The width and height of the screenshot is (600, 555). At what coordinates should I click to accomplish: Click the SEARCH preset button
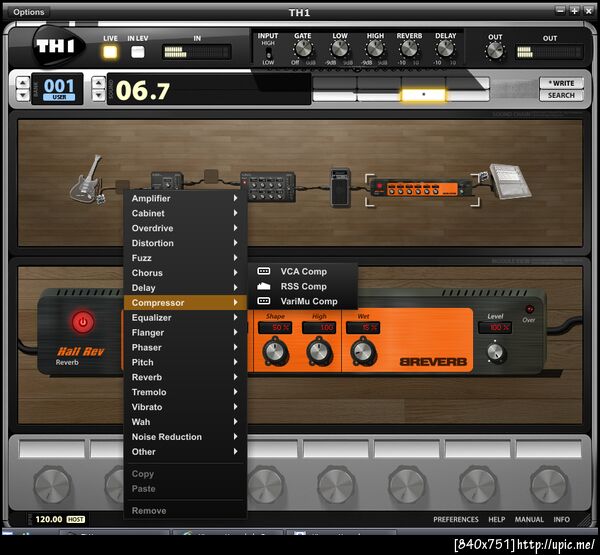[x=561, y=95]
